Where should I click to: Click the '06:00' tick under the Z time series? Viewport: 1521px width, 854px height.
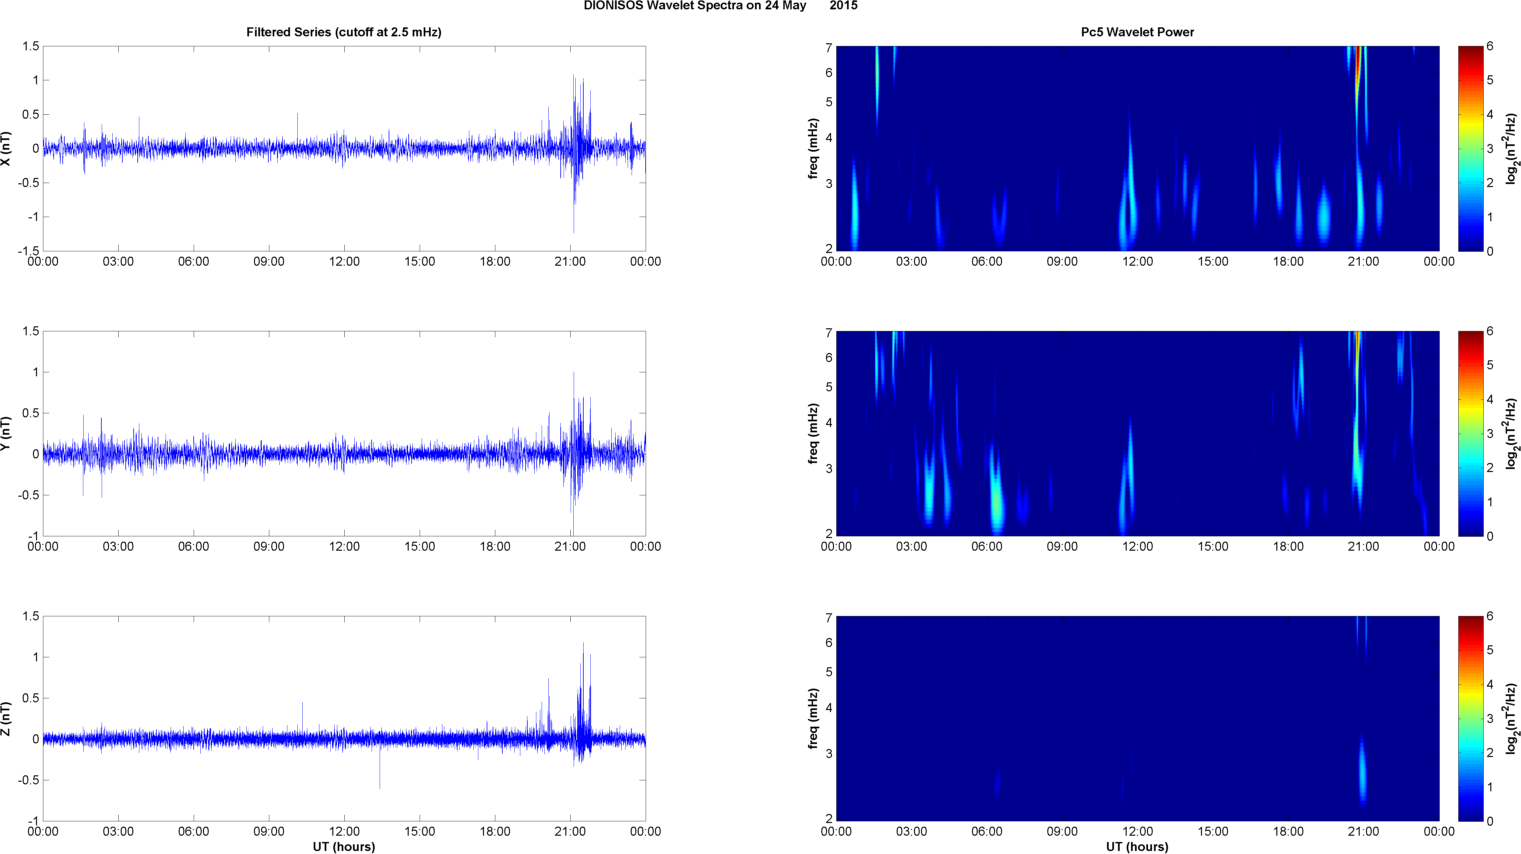pyautogui.click(x=193, y=831)
